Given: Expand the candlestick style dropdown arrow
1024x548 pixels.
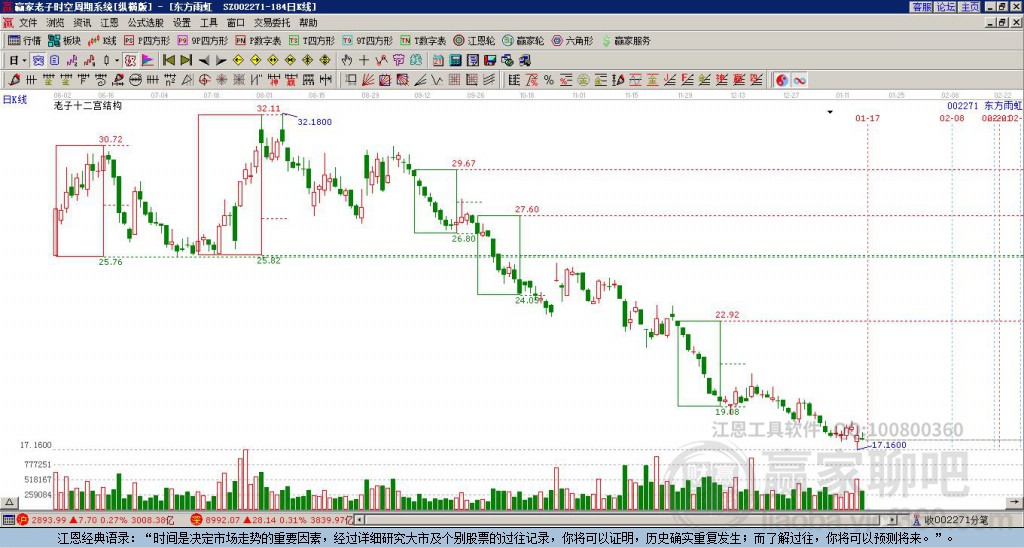Looking at the screenshot, I should (117, 61).
